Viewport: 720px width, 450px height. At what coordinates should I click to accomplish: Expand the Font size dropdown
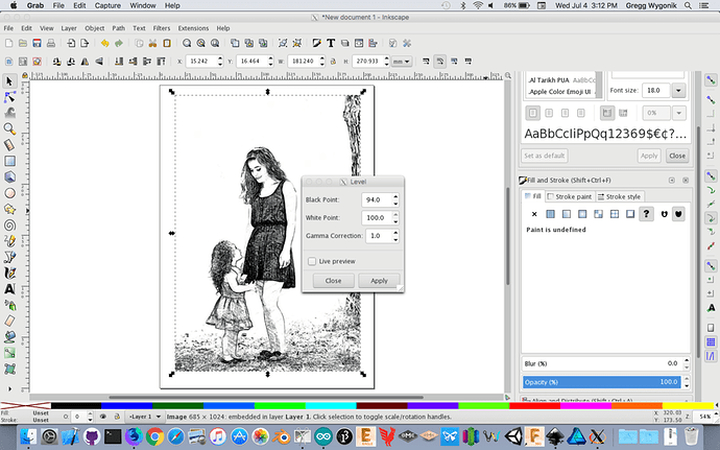(679, 90)
